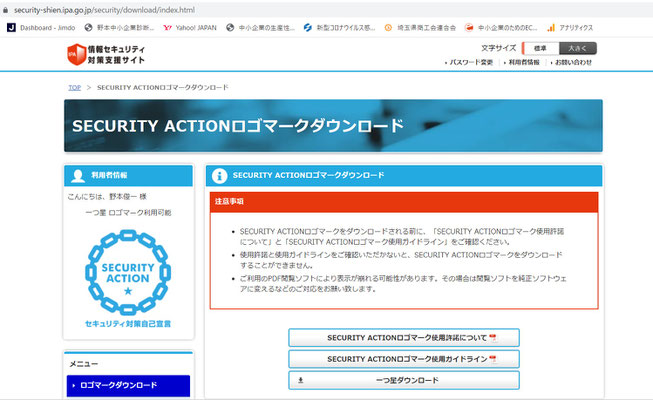The image size is (653, 400).
Task: Click PDF icon on 使用許諾について button
Action: tap(493, 338)
